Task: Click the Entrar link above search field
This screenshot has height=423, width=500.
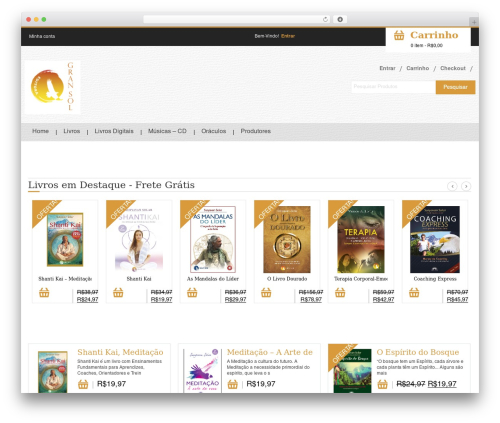Action: coord(387,68)
